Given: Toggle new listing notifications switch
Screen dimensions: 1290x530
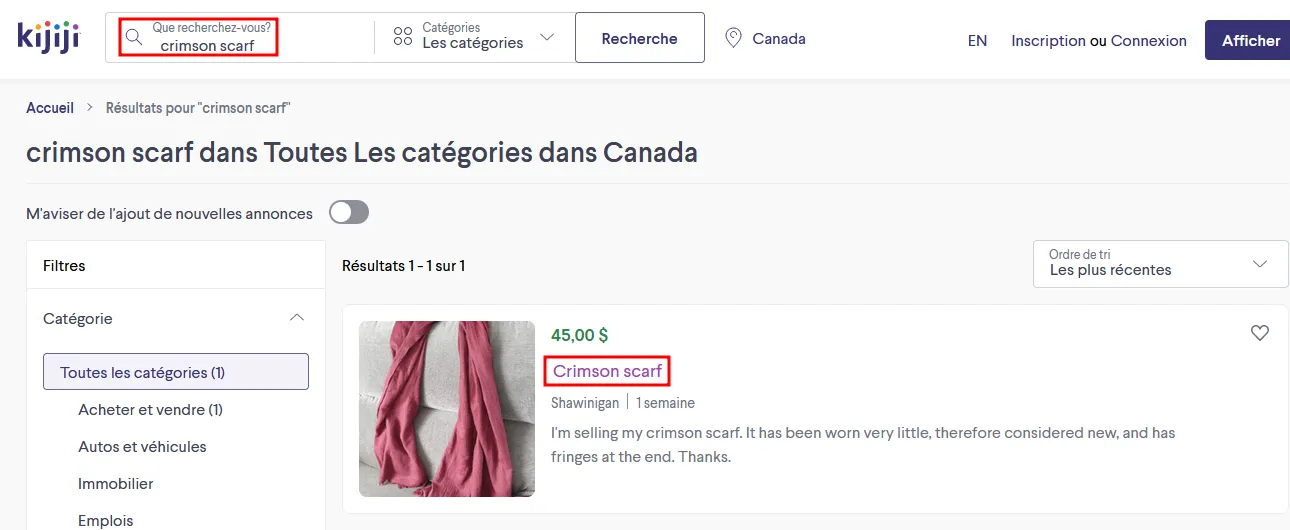Looking at the screenshot, I should tap(349, 212).
